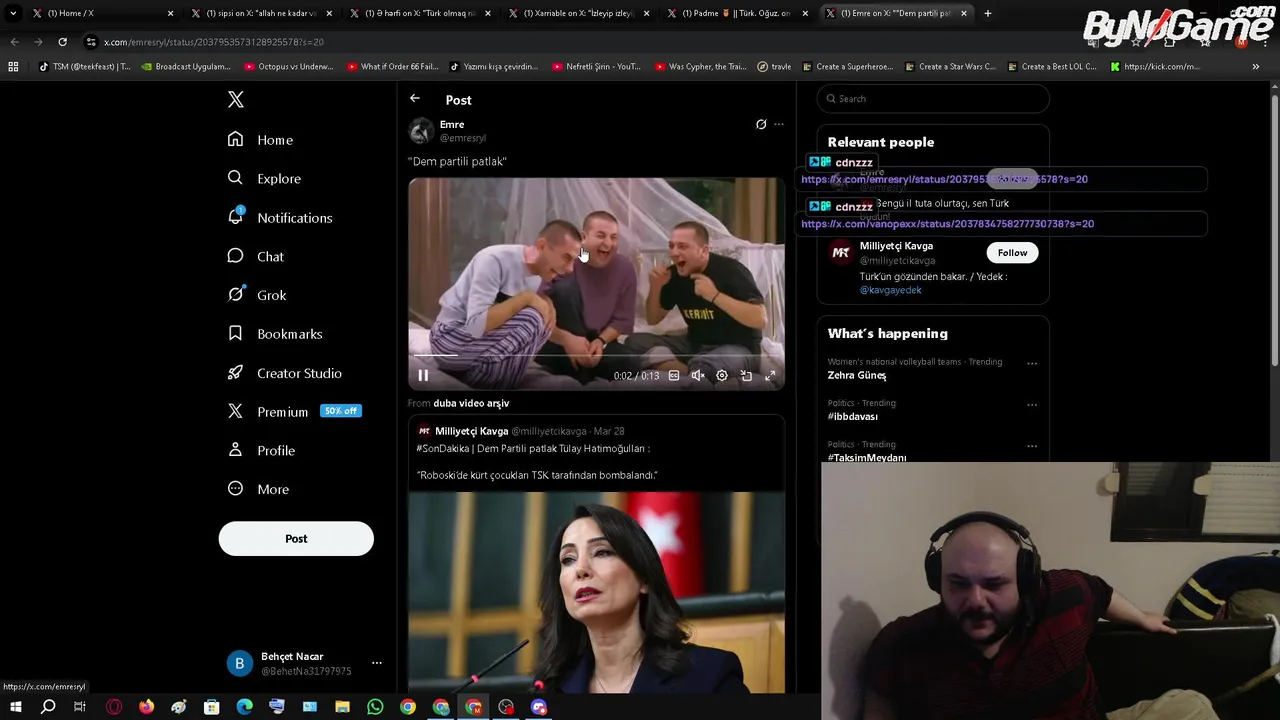Open Explore from the sidebar
This screenshot has width=1280, height=720.
[264, 178]
